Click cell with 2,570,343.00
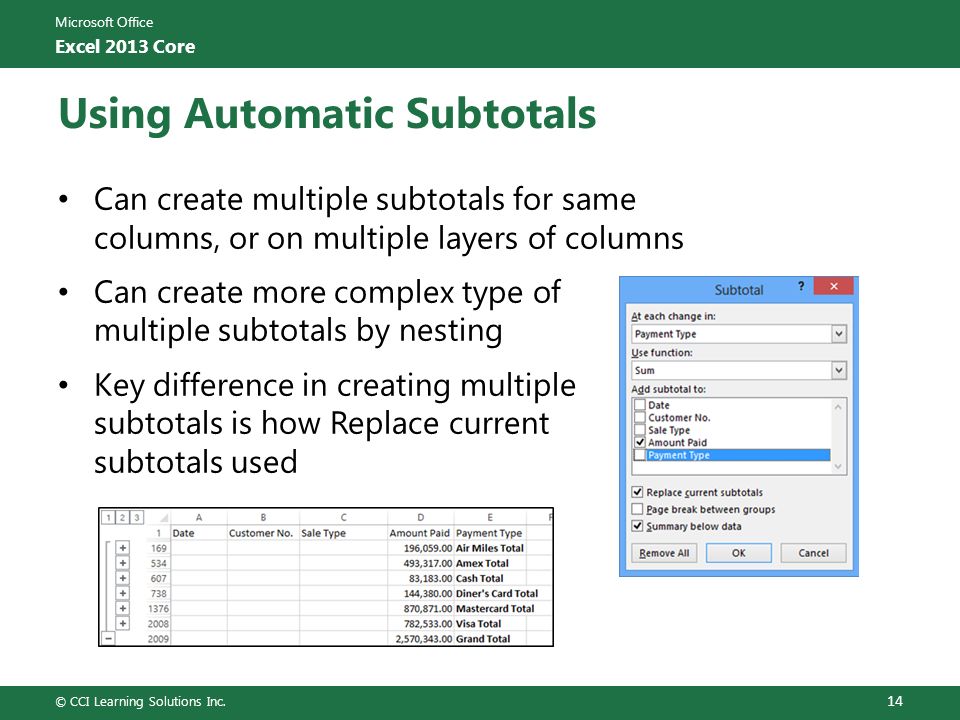Screen dimensions: 960x720 (x=421, y=639)
